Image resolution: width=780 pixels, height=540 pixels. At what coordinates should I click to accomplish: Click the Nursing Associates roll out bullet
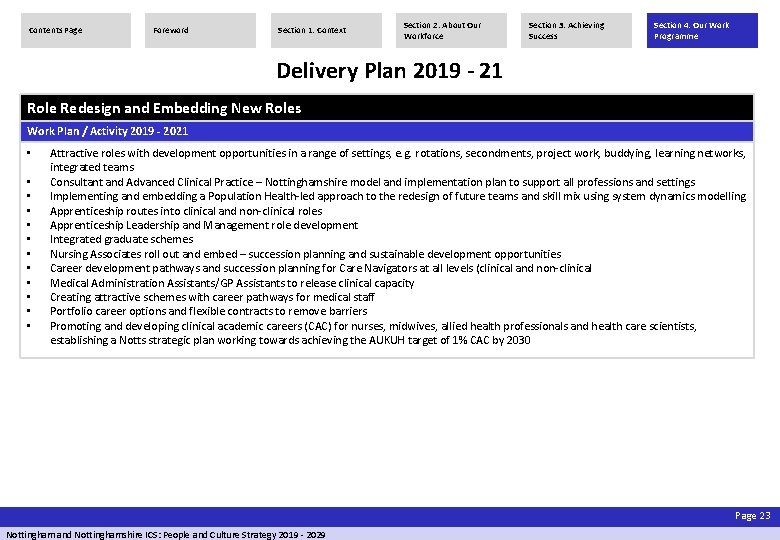pyautogui.click(x=305, y=254)
